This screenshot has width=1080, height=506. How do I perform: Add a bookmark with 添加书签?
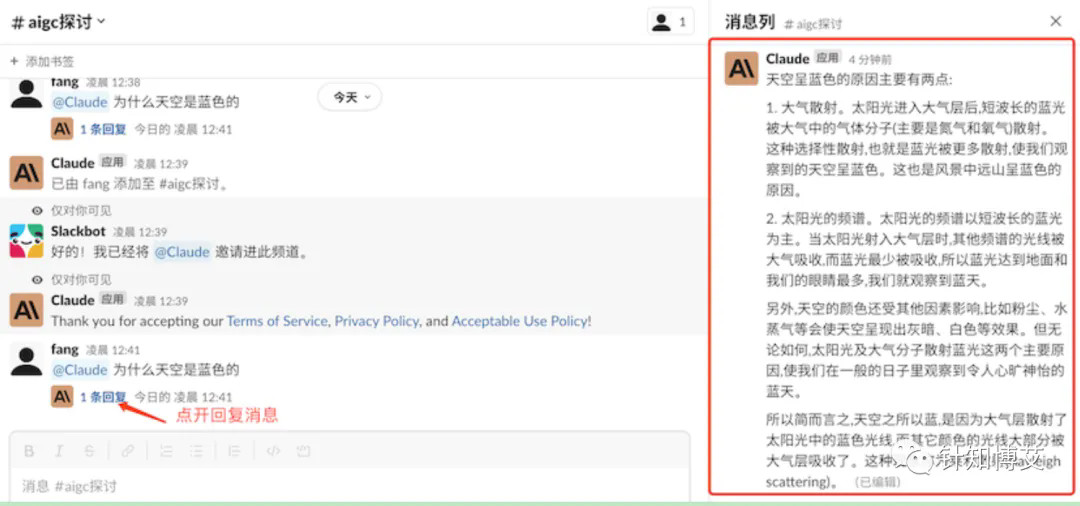pyautogui.click(x=43, y=61)
